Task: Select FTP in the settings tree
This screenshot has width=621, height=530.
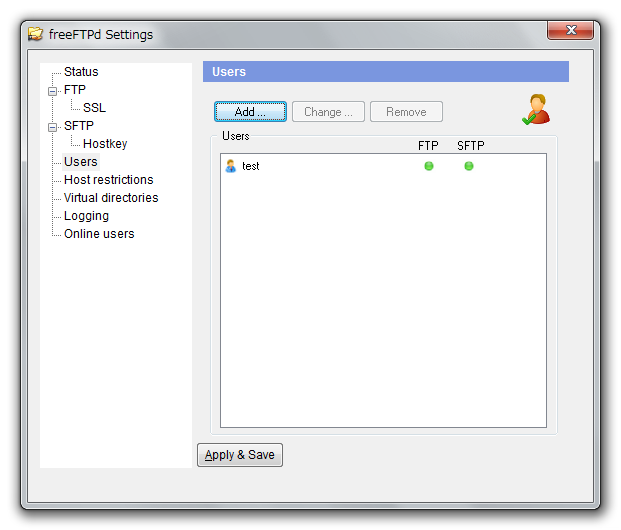Action: coord(74,90)
